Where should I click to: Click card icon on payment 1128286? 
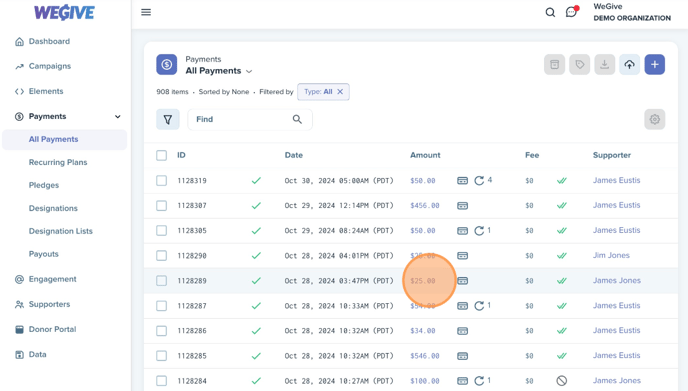(462, 331)
